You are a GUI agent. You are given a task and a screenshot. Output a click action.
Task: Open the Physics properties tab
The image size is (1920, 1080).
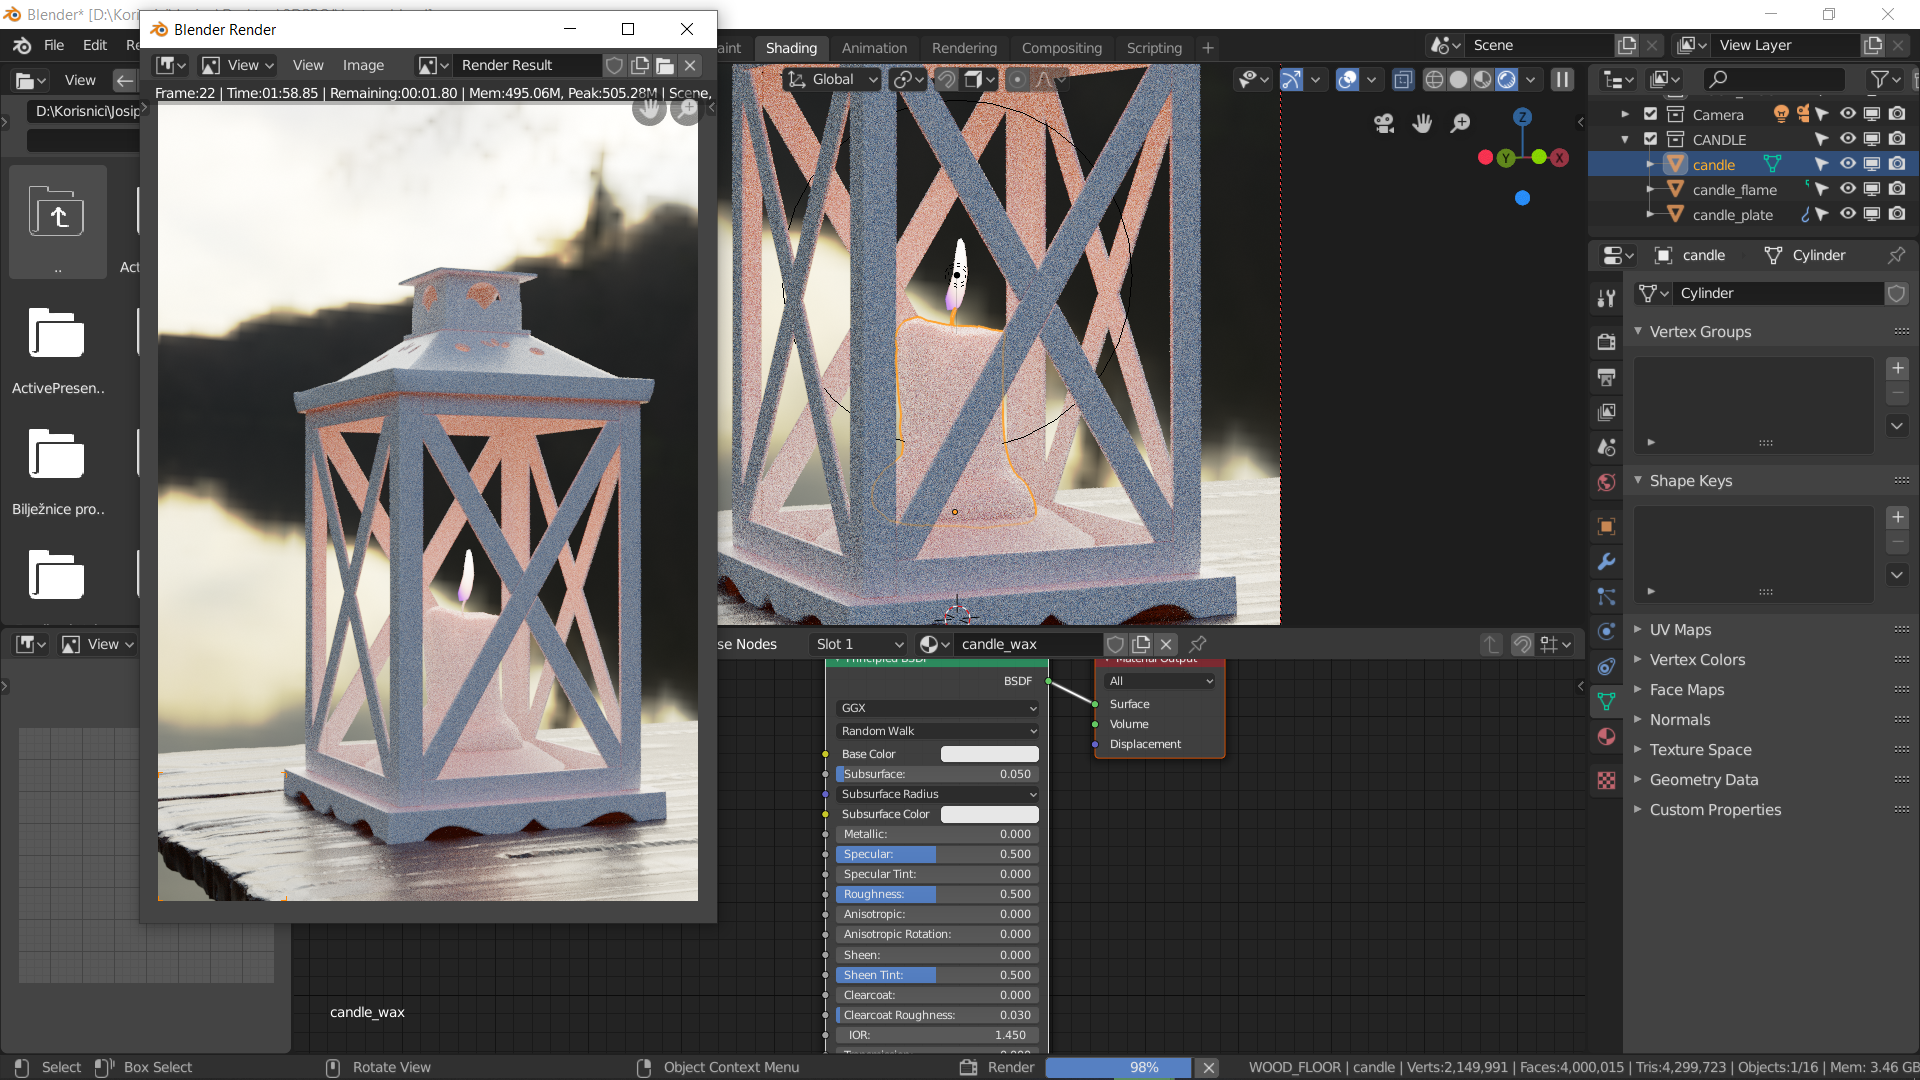(1606, 632)
